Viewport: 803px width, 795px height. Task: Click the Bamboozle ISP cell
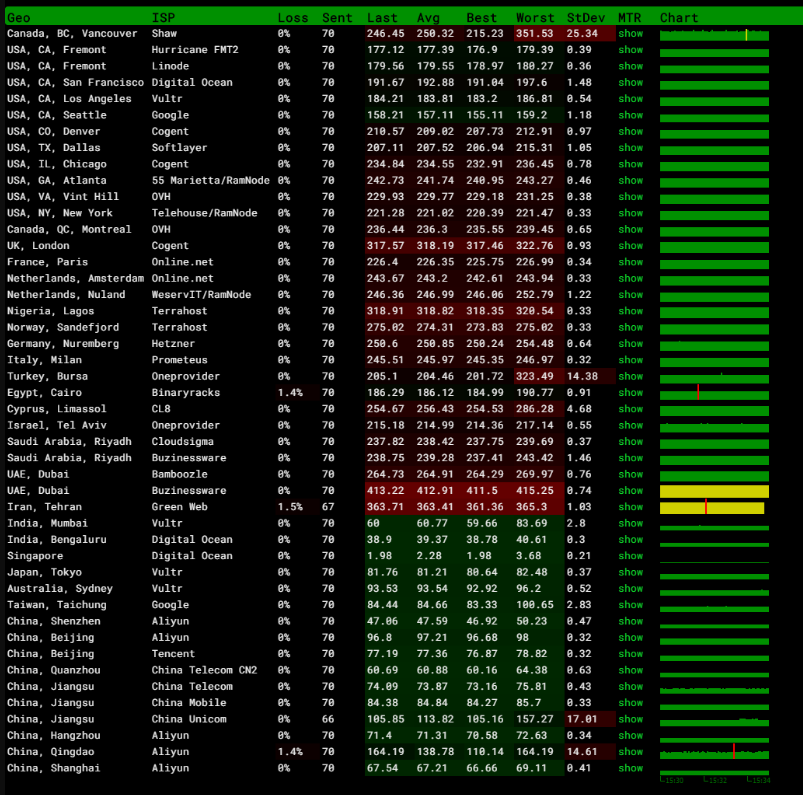point(179,474)
